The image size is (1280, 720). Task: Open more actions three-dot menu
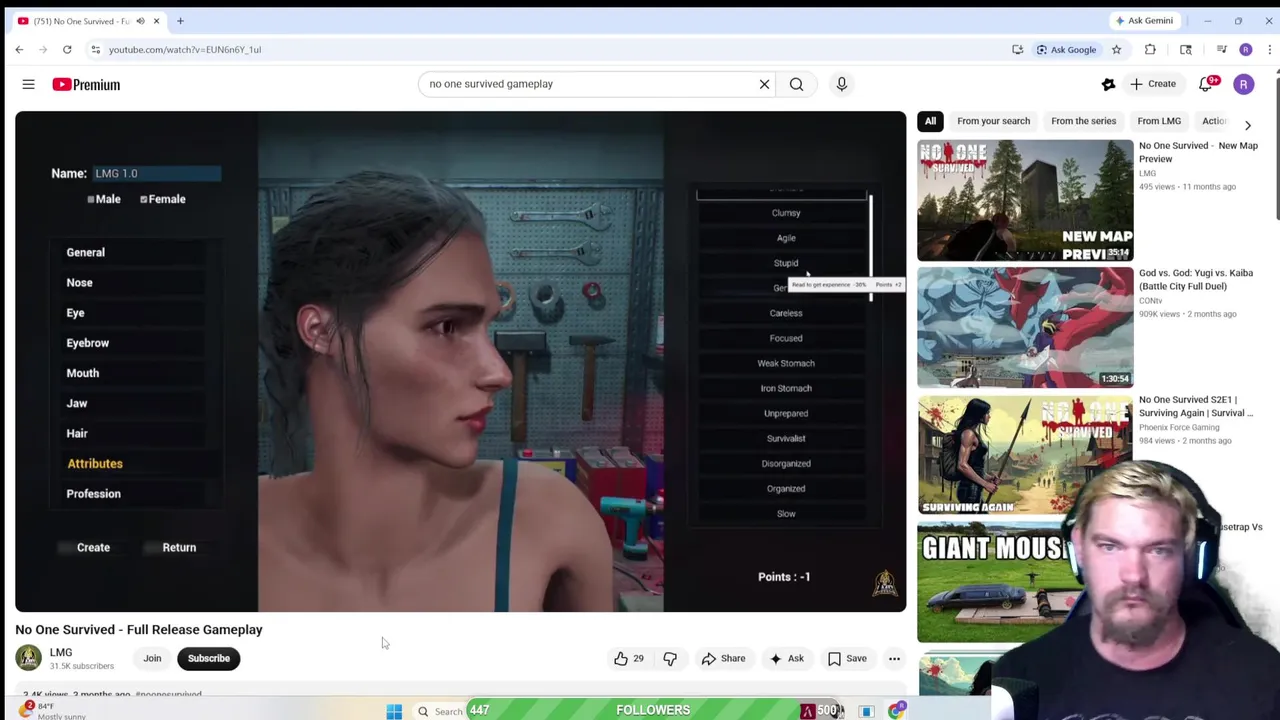[x=894, y=658]
